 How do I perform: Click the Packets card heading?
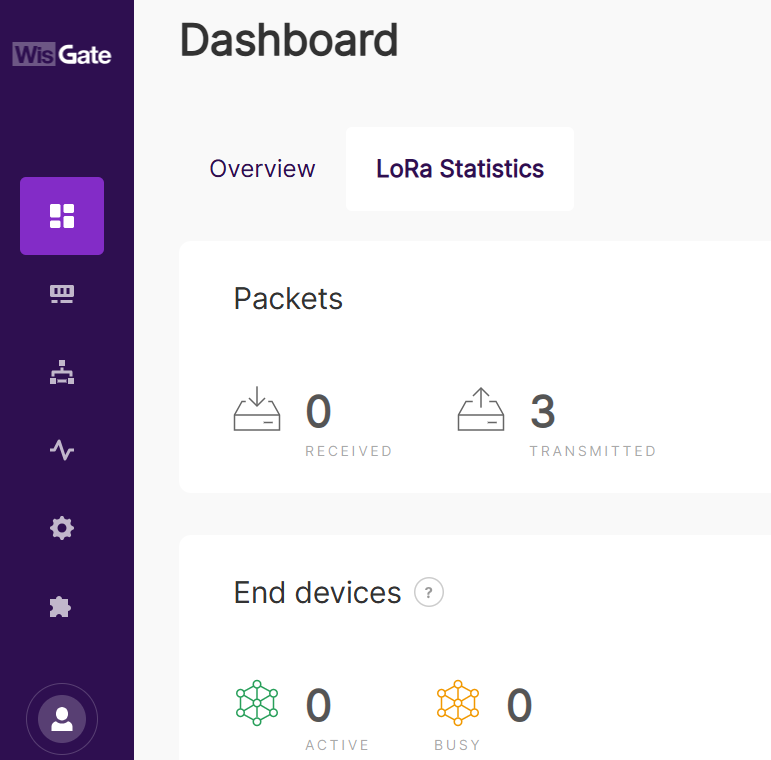288,298
